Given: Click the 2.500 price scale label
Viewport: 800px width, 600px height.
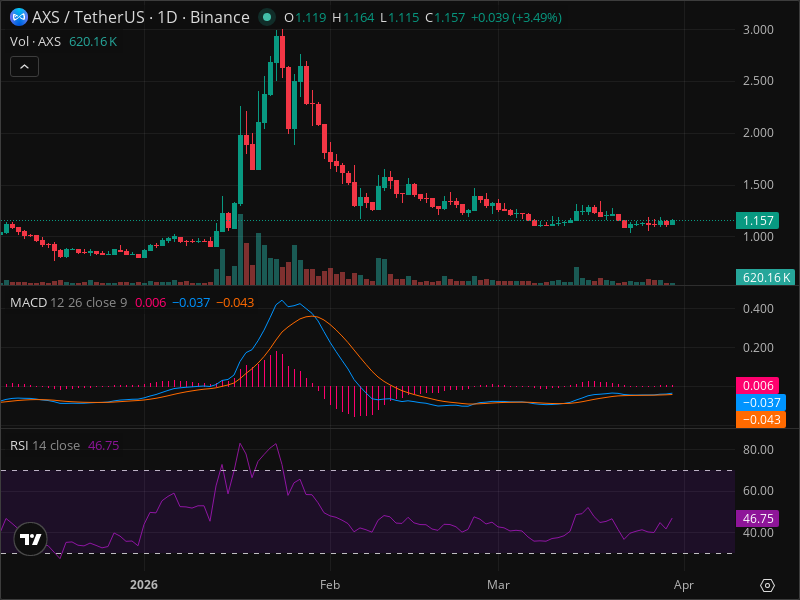Looking at the screenshot, I should [x=758, y=81].
